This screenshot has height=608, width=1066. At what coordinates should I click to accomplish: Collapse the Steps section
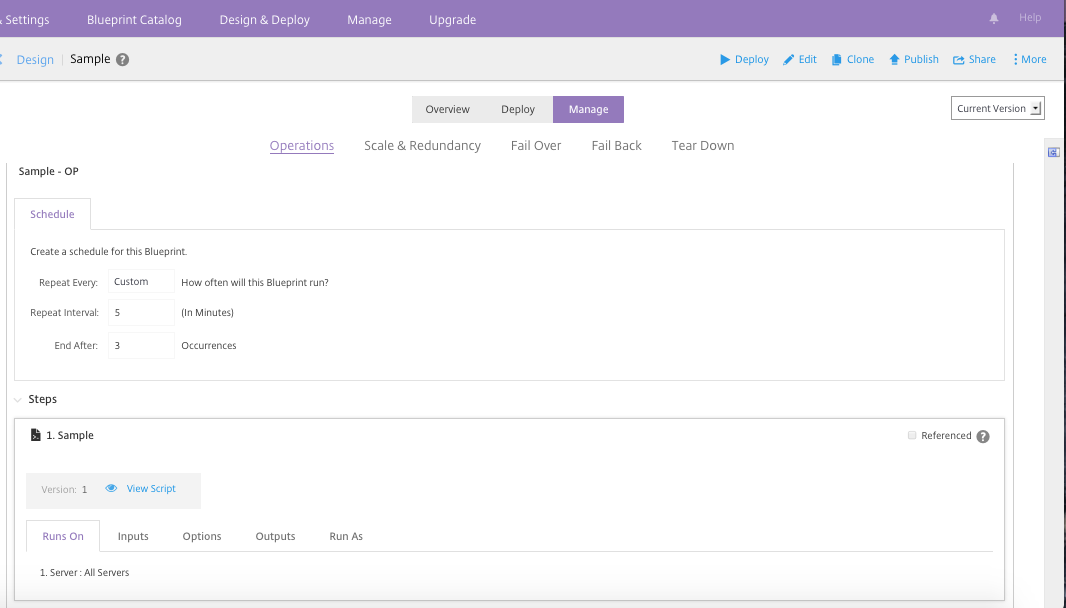click(x=18, y=400)
